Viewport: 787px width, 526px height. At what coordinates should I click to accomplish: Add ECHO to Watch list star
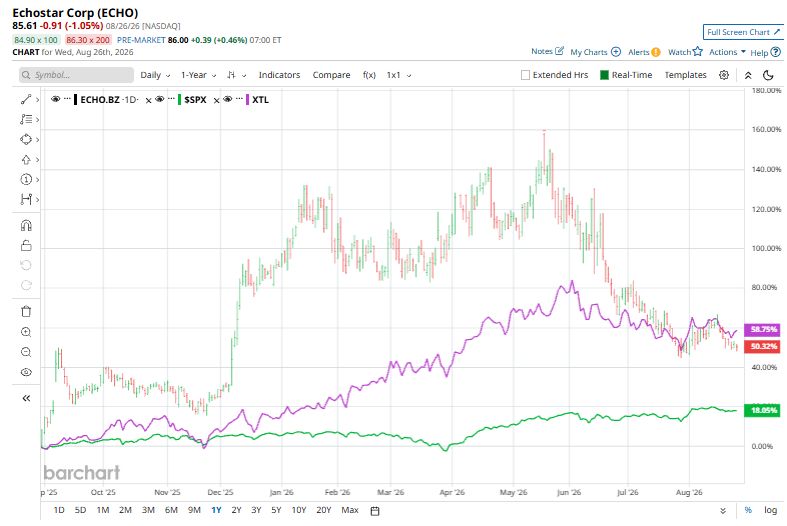coord(698,51)
